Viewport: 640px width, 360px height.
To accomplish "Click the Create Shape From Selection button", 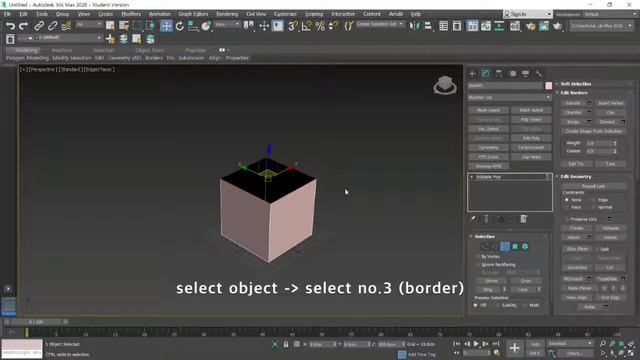I will click(593, 131).
